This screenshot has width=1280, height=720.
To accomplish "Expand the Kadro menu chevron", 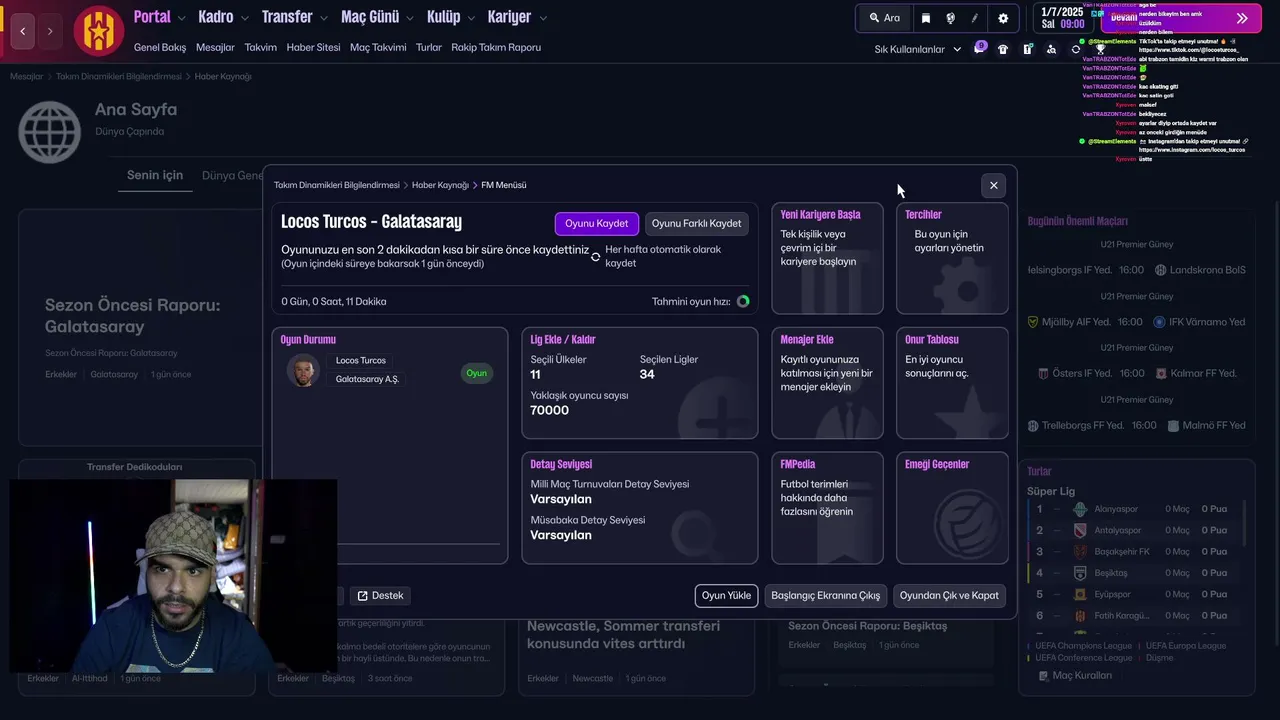I will pos(244,18).
